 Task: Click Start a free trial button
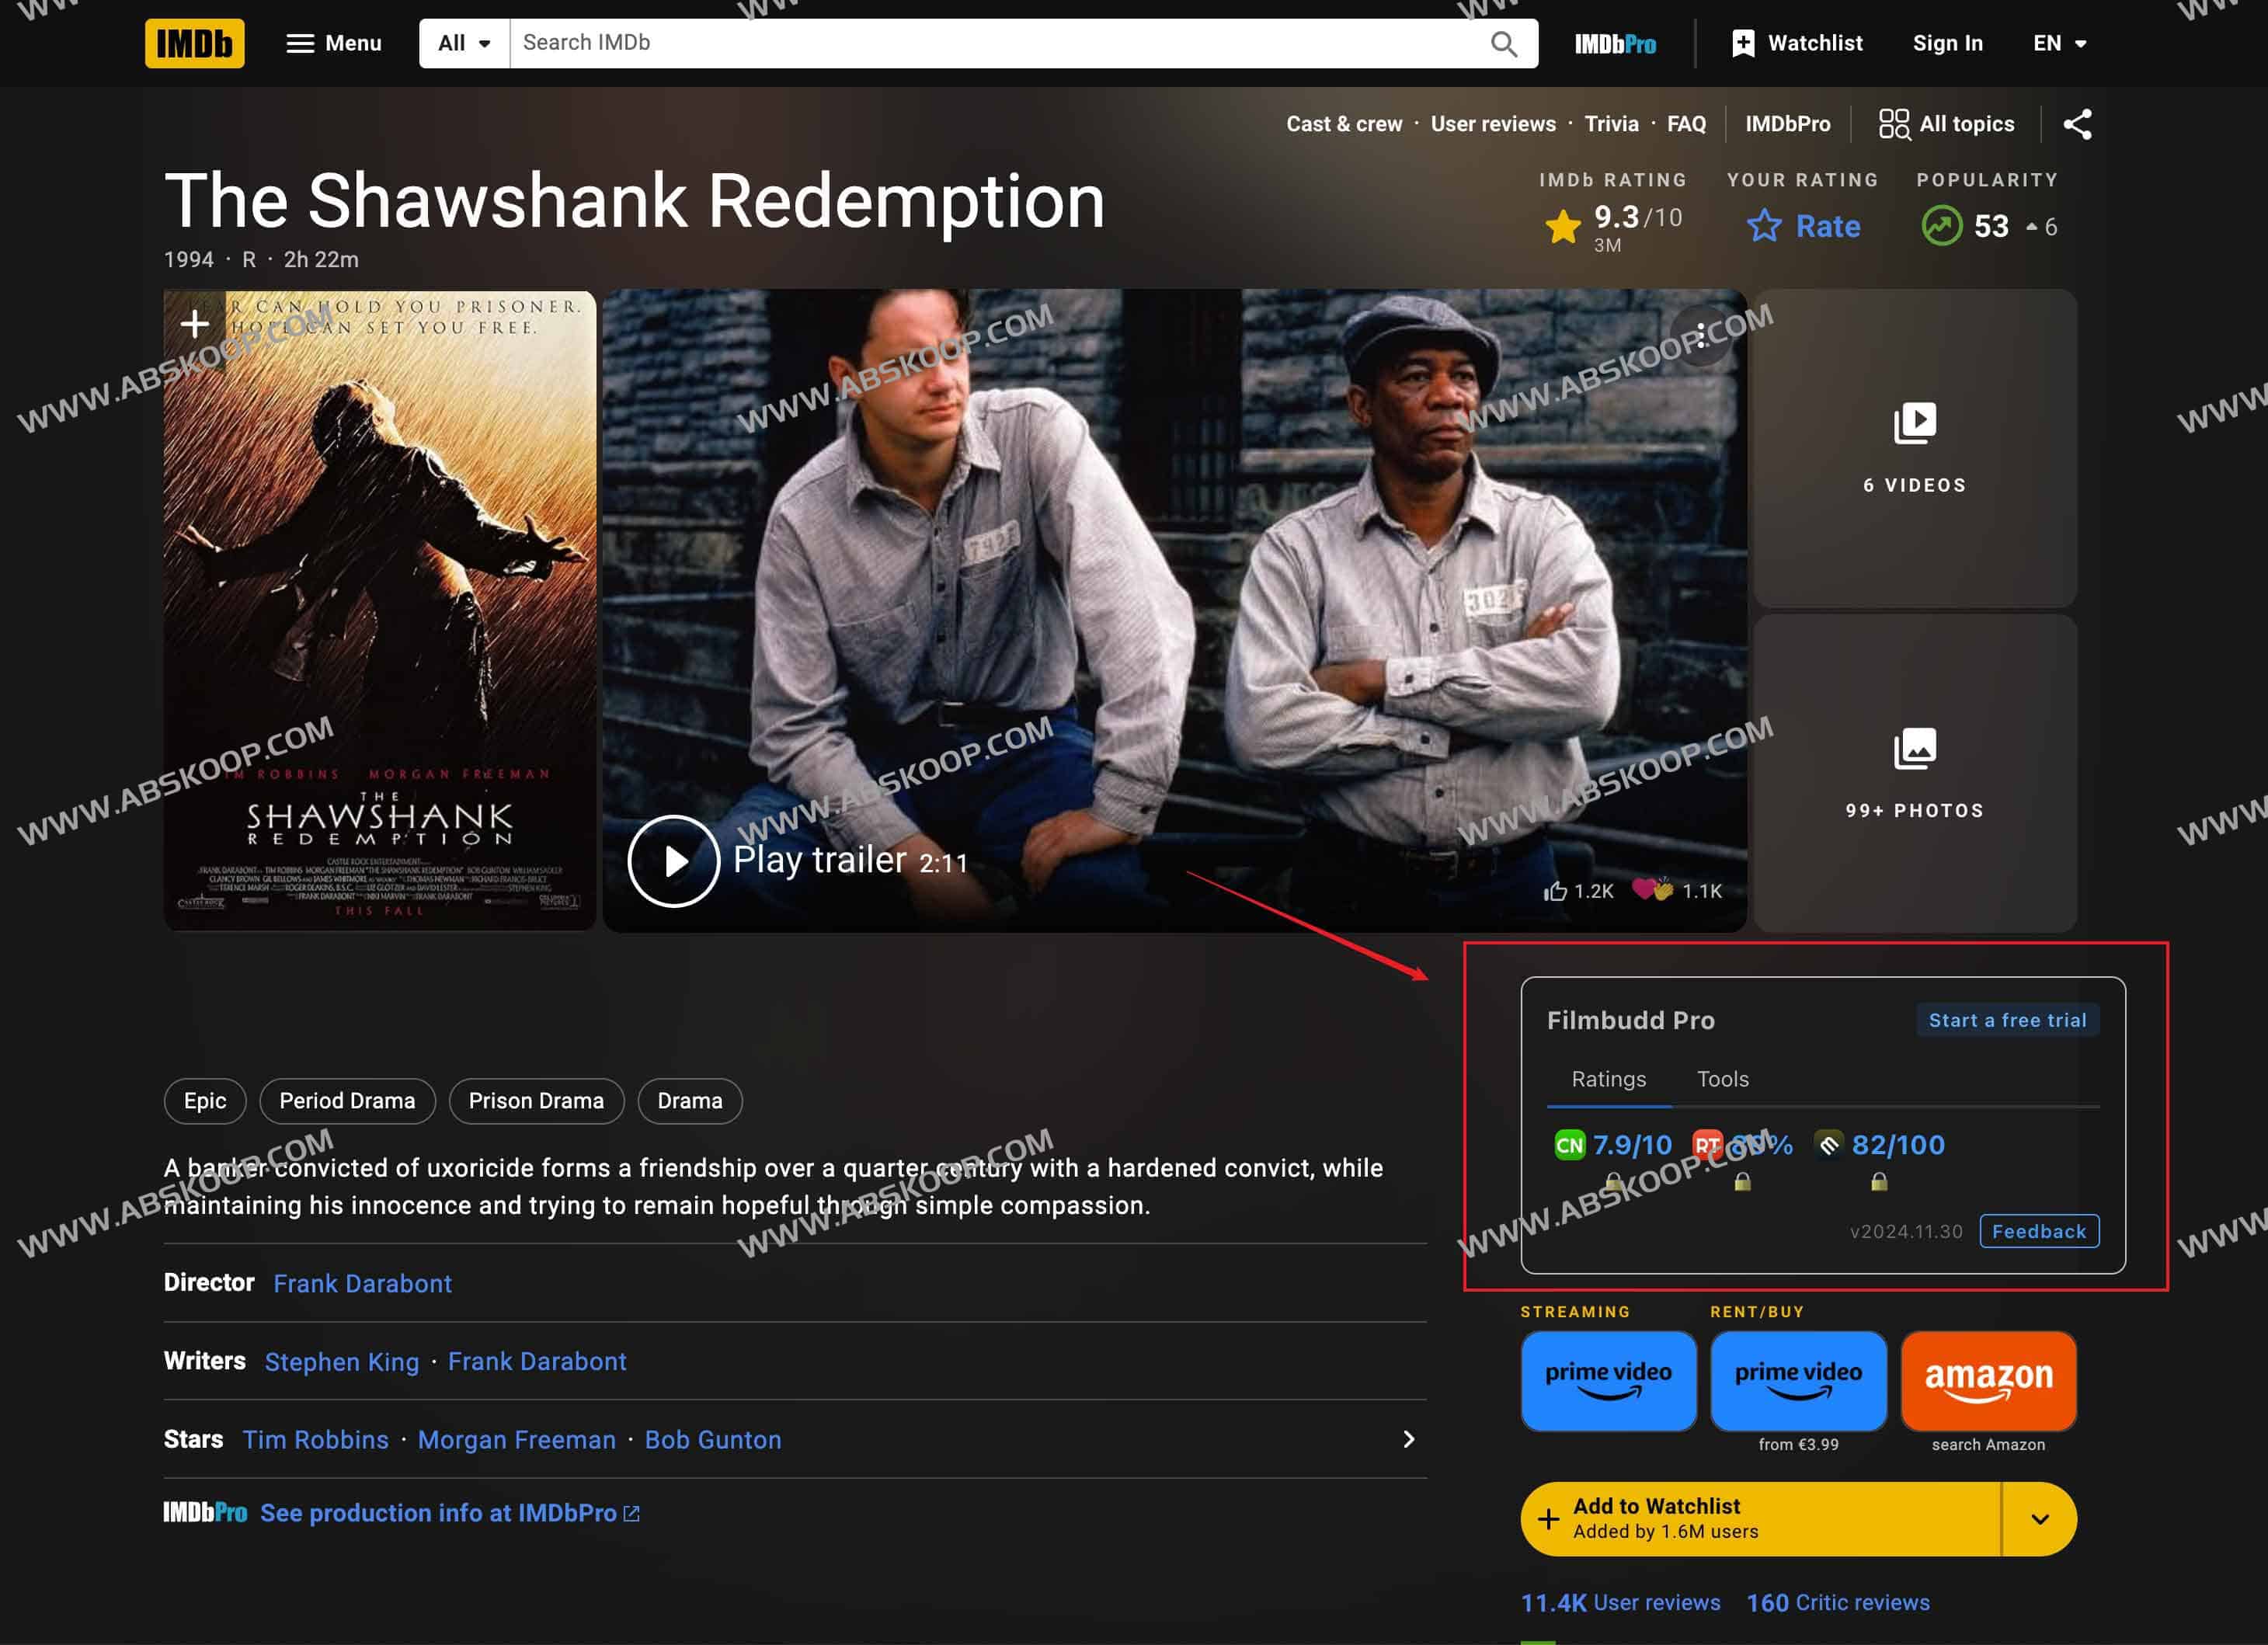coord(2006,1020)
